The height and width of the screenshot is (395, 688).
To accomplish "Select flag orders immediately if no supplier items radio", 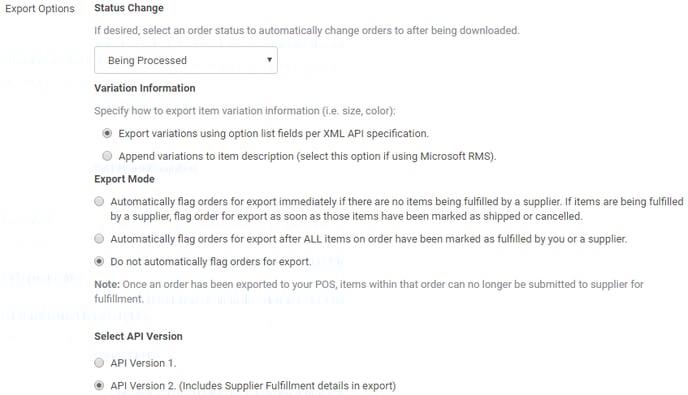I will 99,201.
